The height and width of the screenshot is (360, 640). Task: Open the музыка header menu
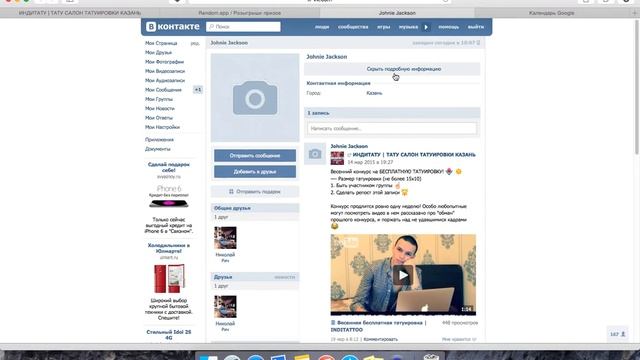tap(408, 27)
